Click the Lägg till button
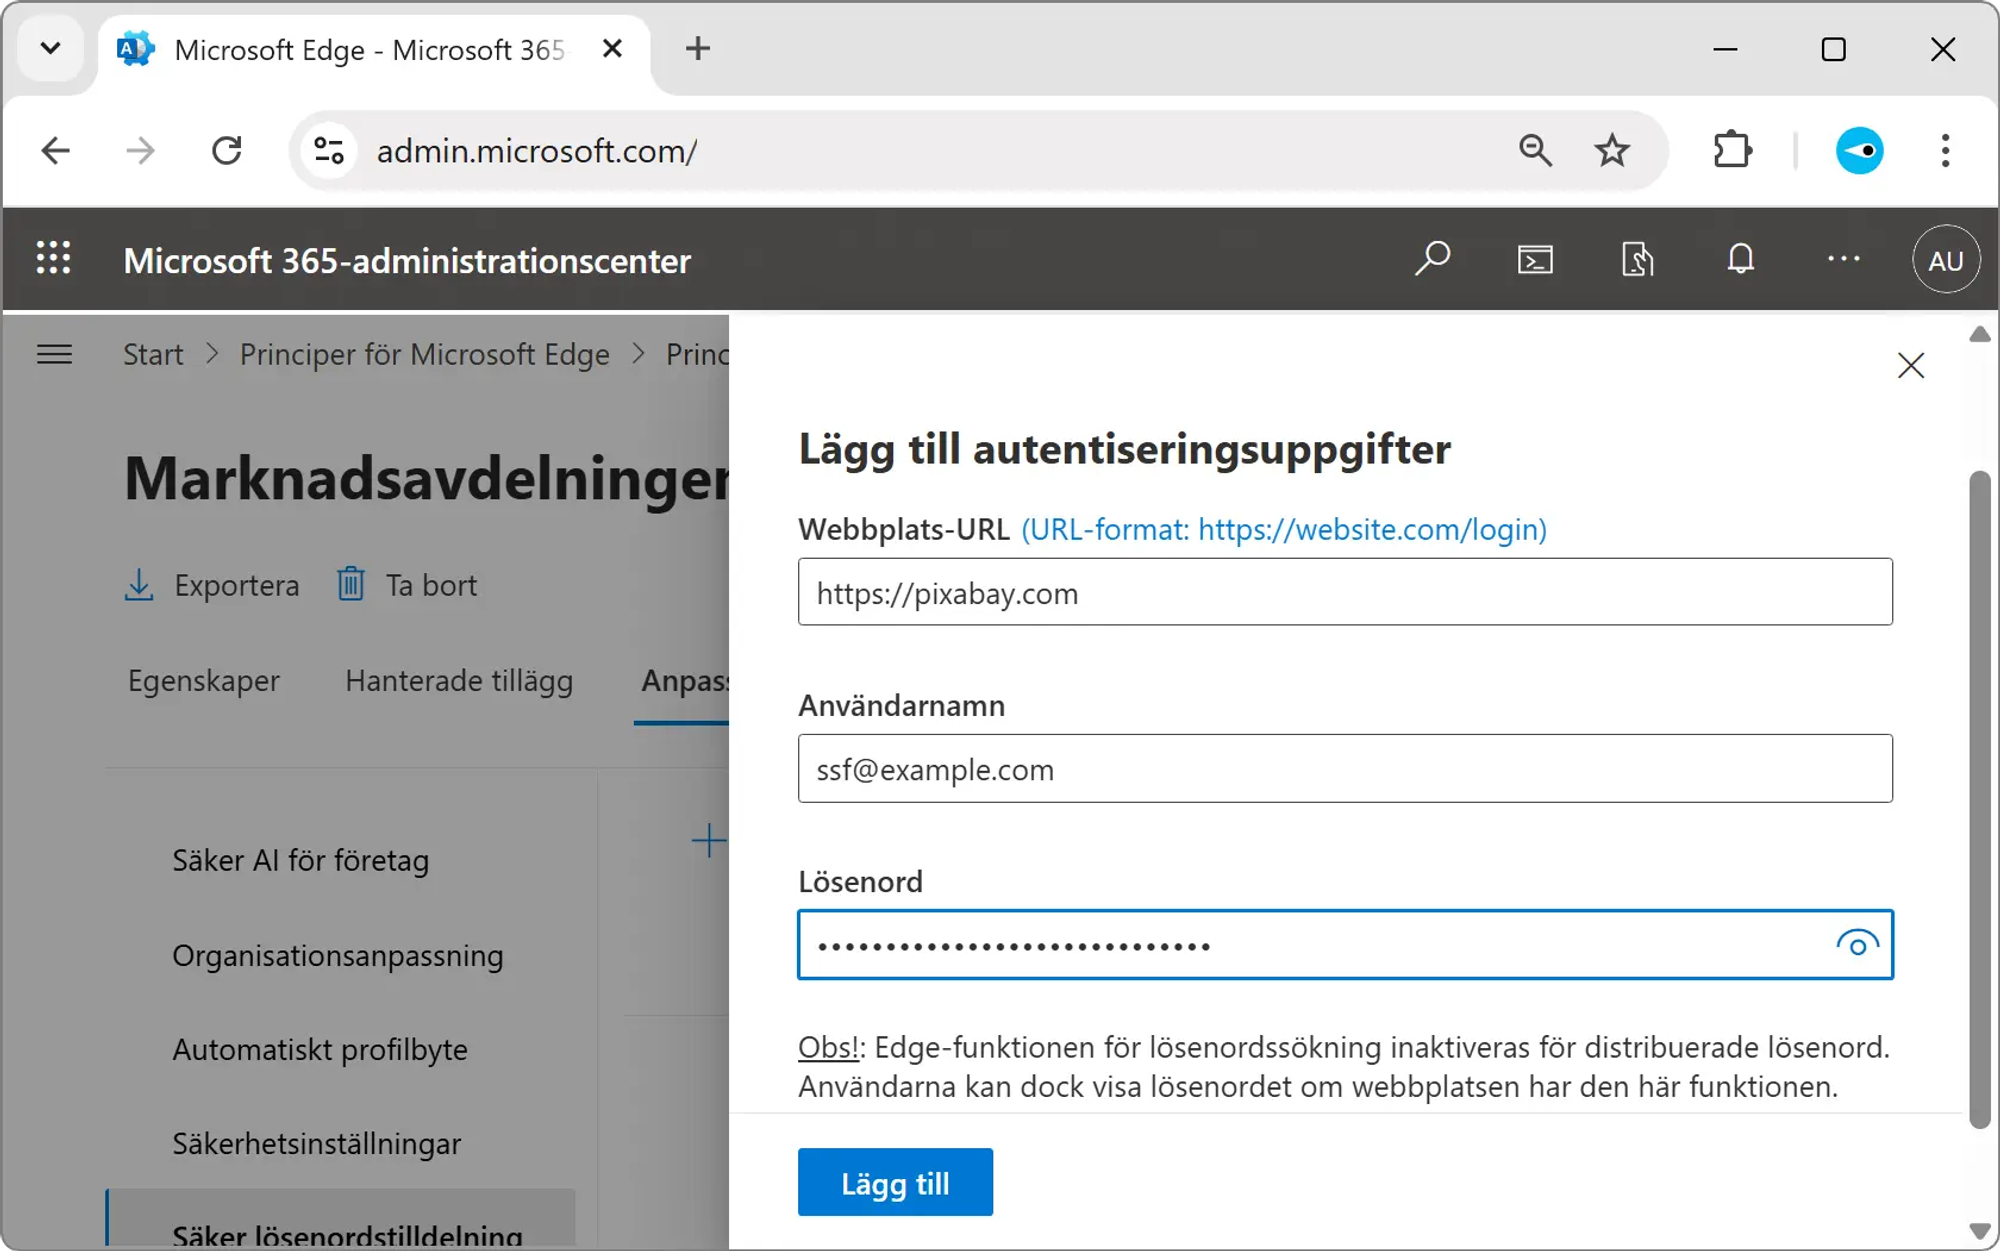 (x=895, y=1182)
